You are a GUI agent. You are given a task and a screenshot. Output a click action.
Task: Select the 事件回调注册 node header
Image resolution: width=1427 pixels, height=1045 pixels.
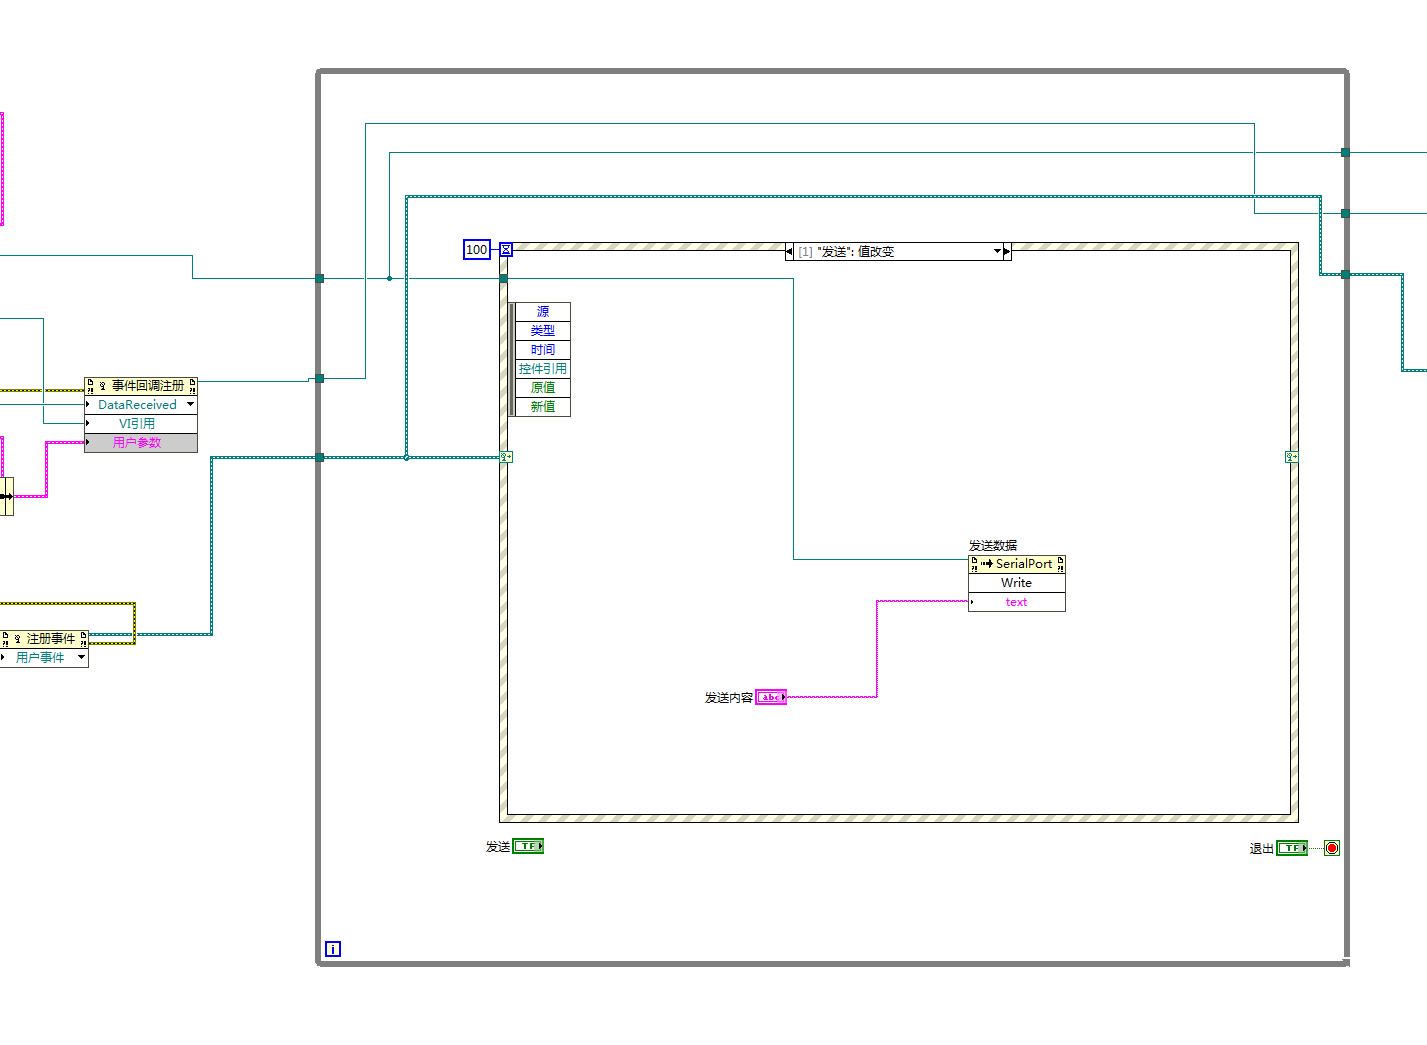click(141, 386)
